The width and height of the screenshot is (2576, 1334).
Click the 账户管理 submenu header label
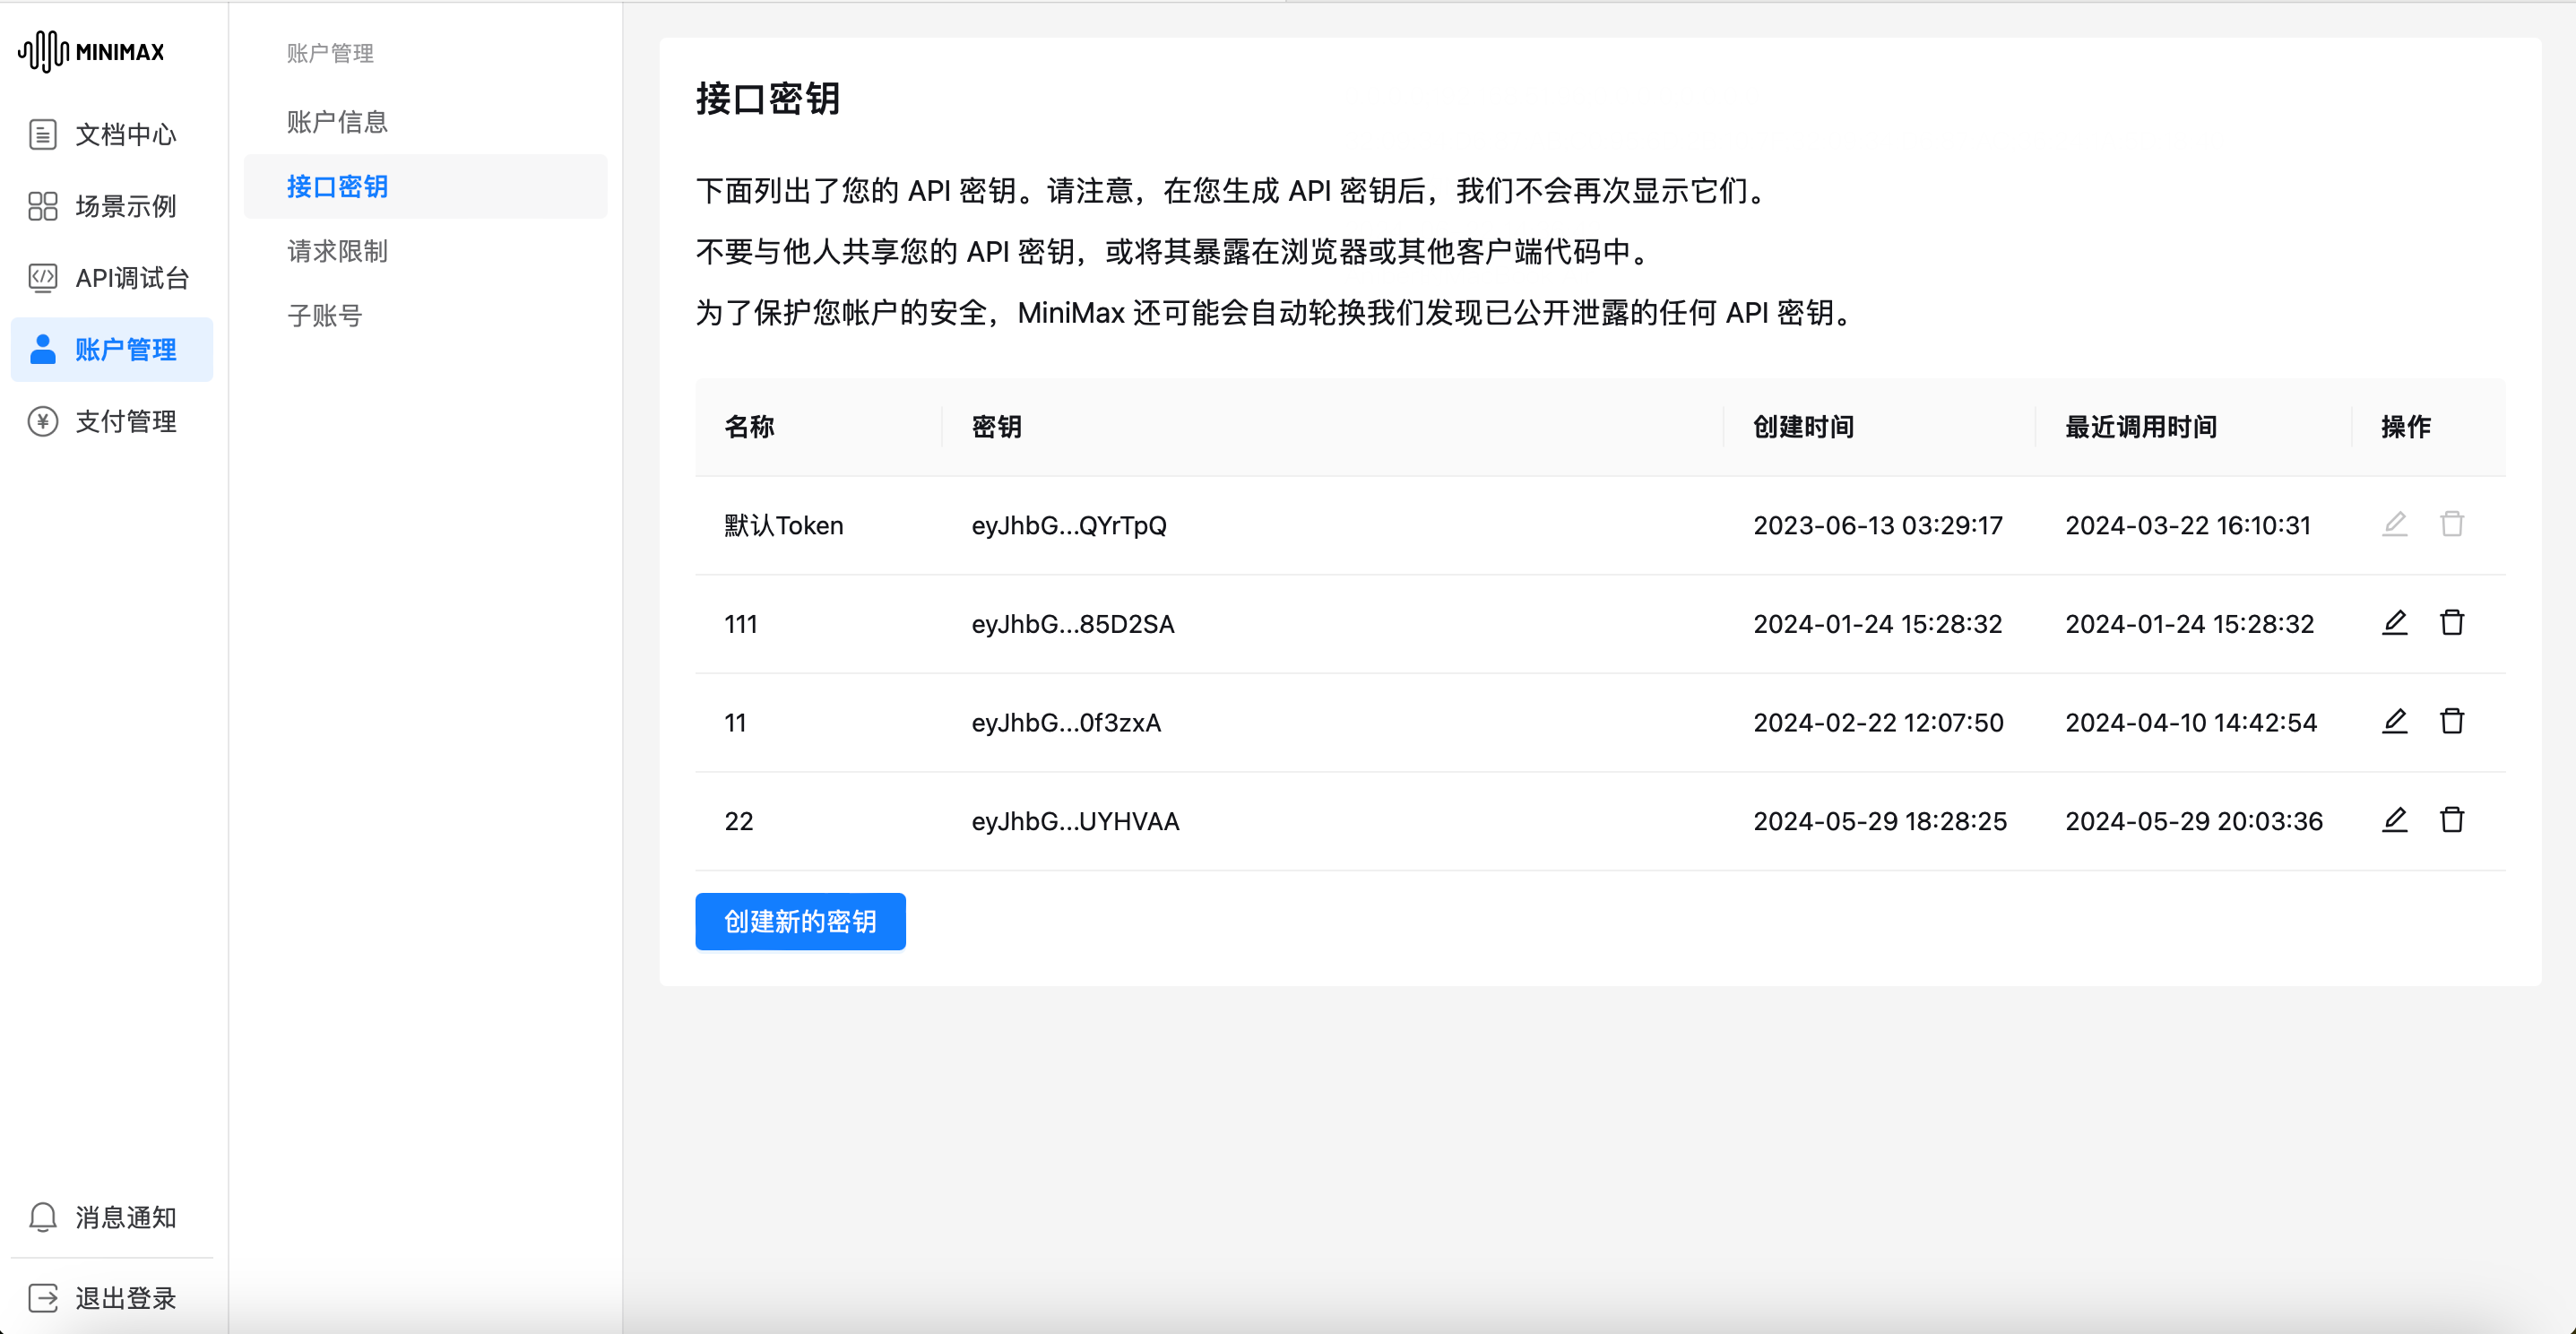click(x=330, y=53)
